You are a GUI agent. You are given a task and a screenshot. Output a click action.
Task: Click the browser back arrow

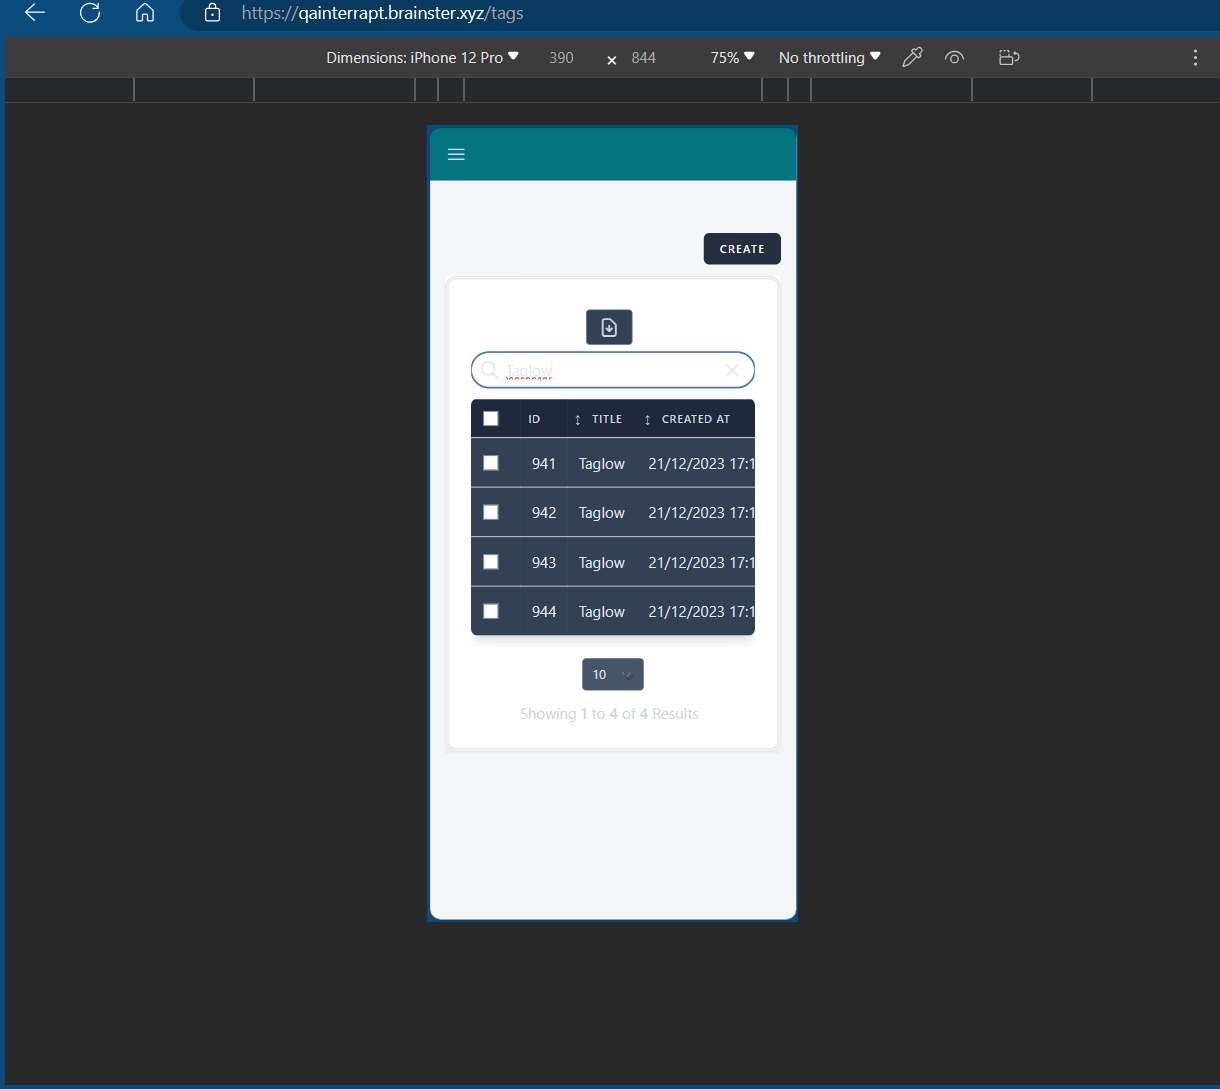click(35, 13)
